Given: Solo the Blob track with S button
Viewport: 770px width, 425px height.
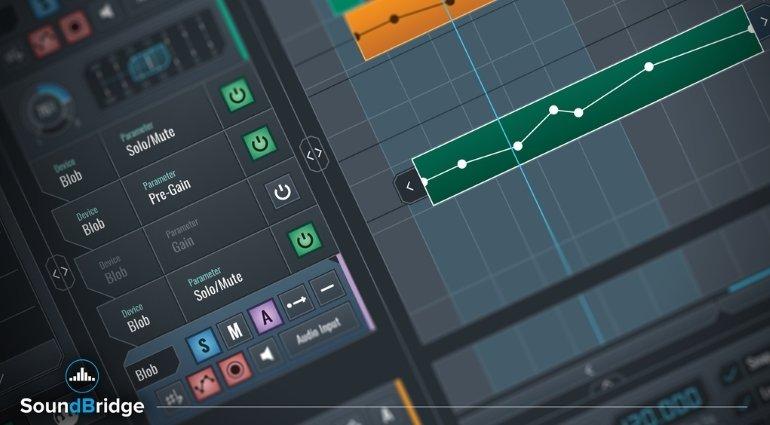Looking at the screenshot, I should 204,344.
